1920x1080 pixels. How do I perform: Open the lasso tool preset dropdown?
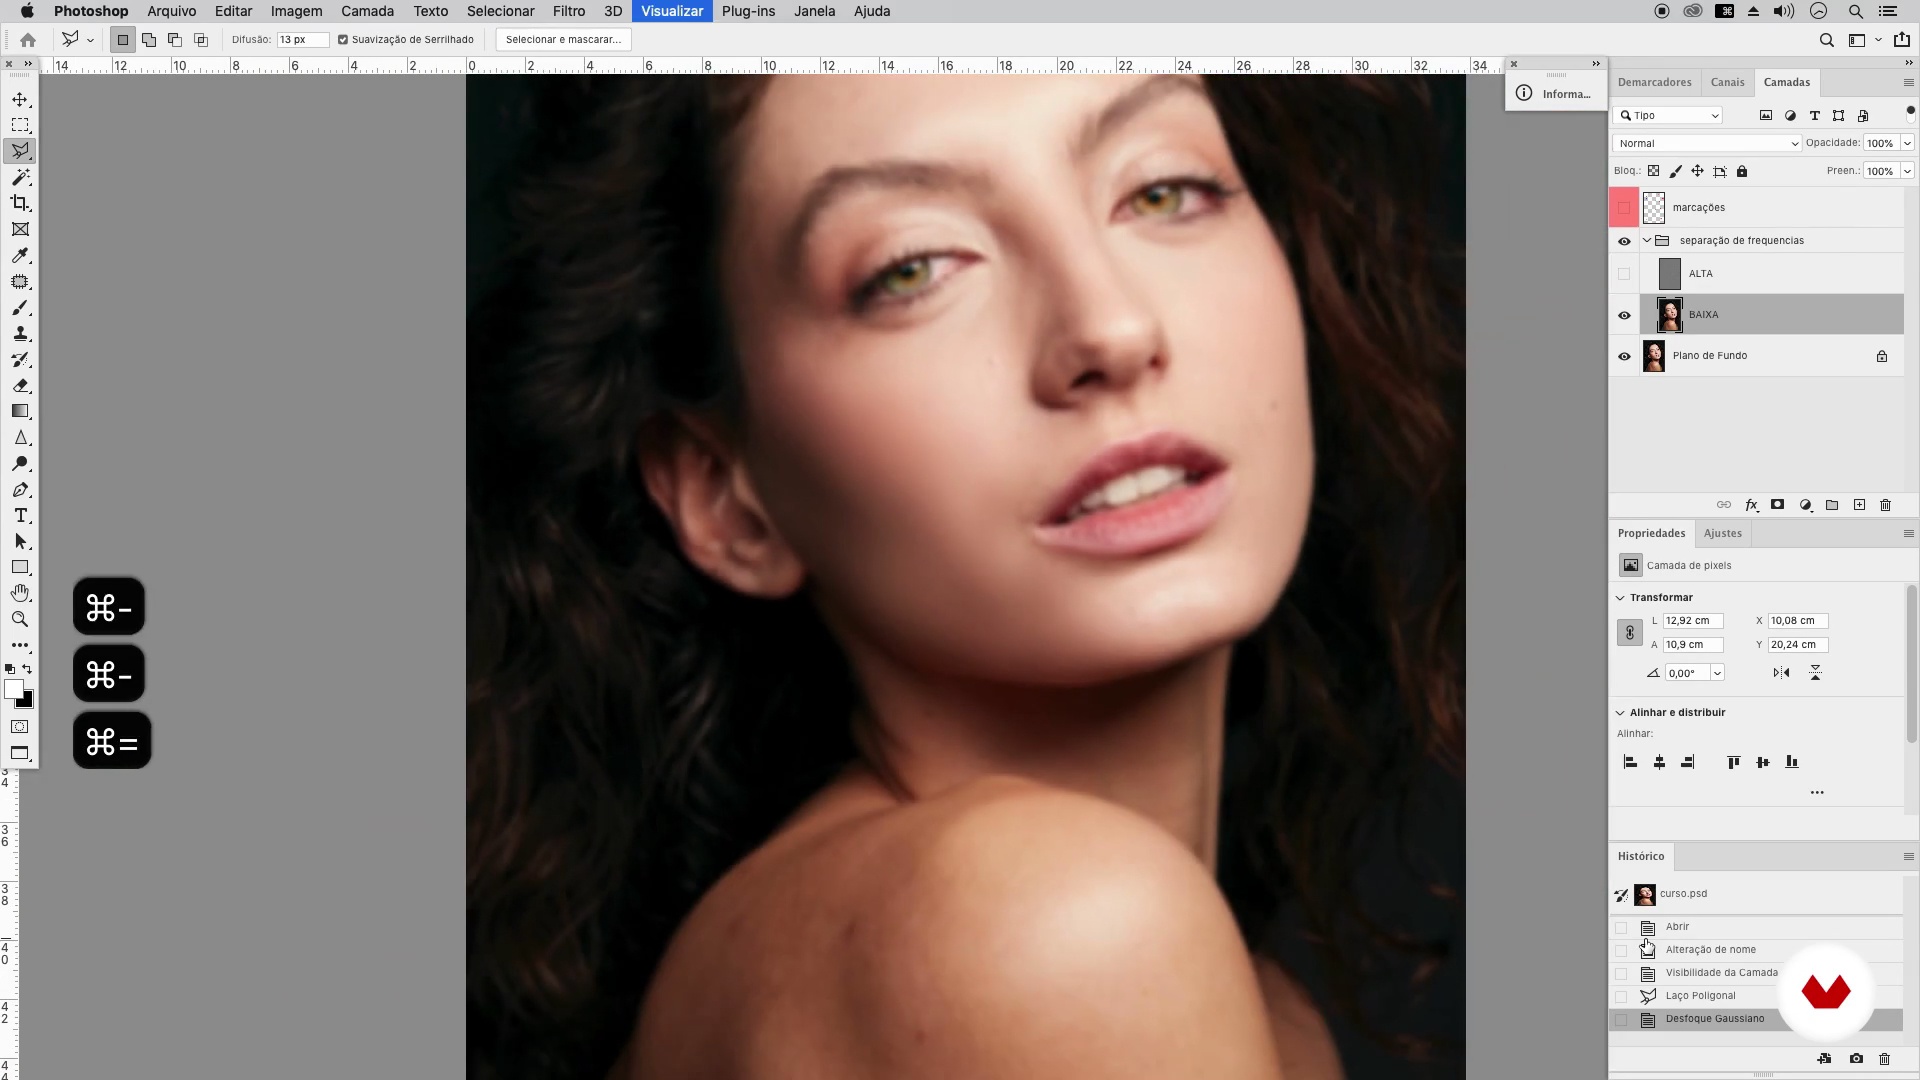coord(90,40)
